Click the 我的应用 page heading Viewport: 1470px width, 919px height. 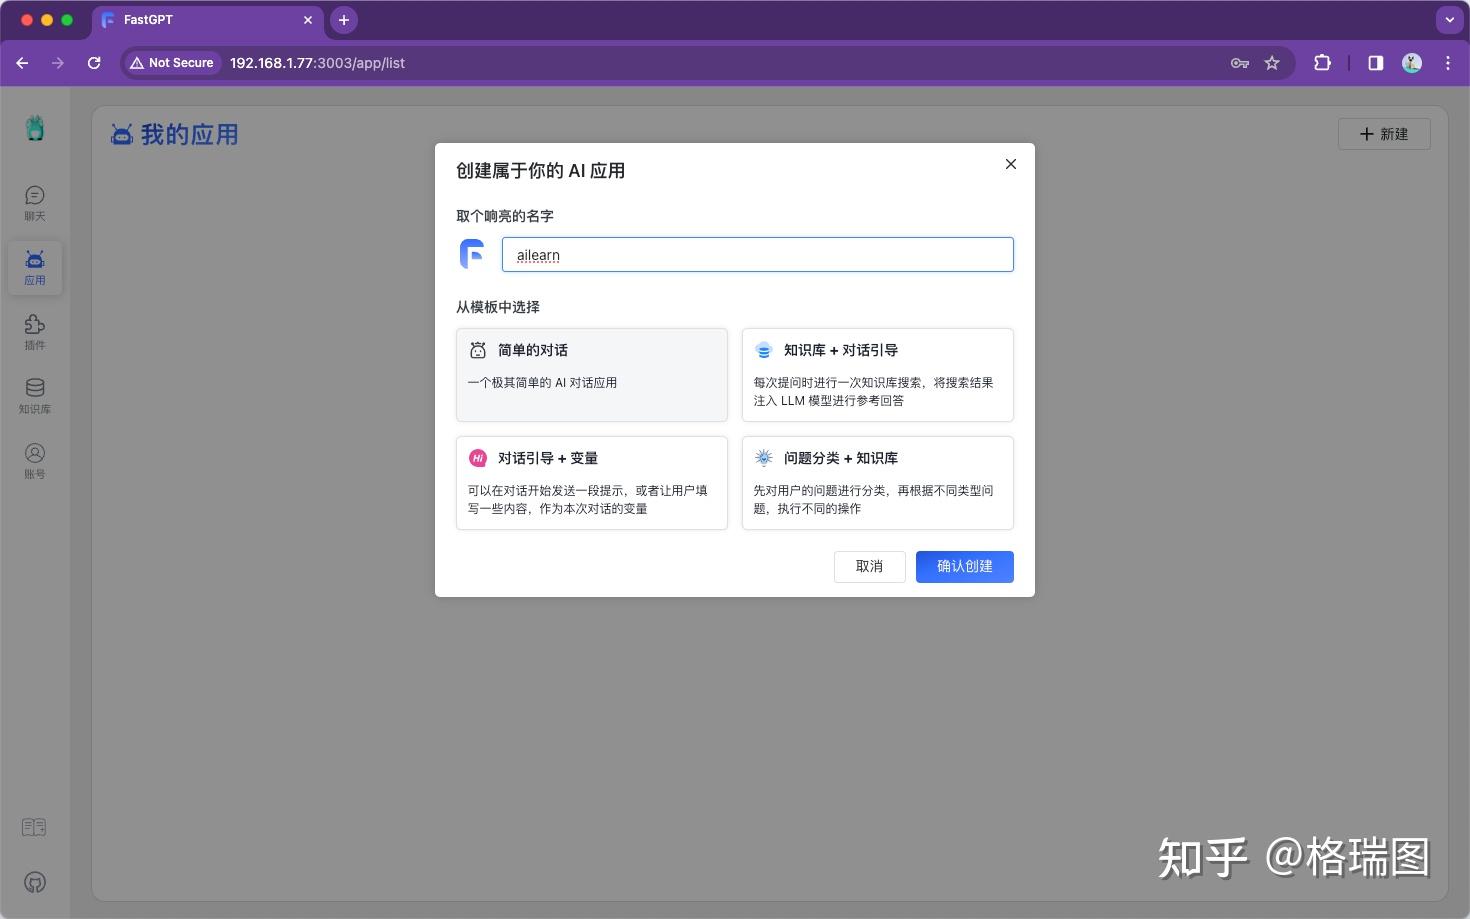point(189,134)
